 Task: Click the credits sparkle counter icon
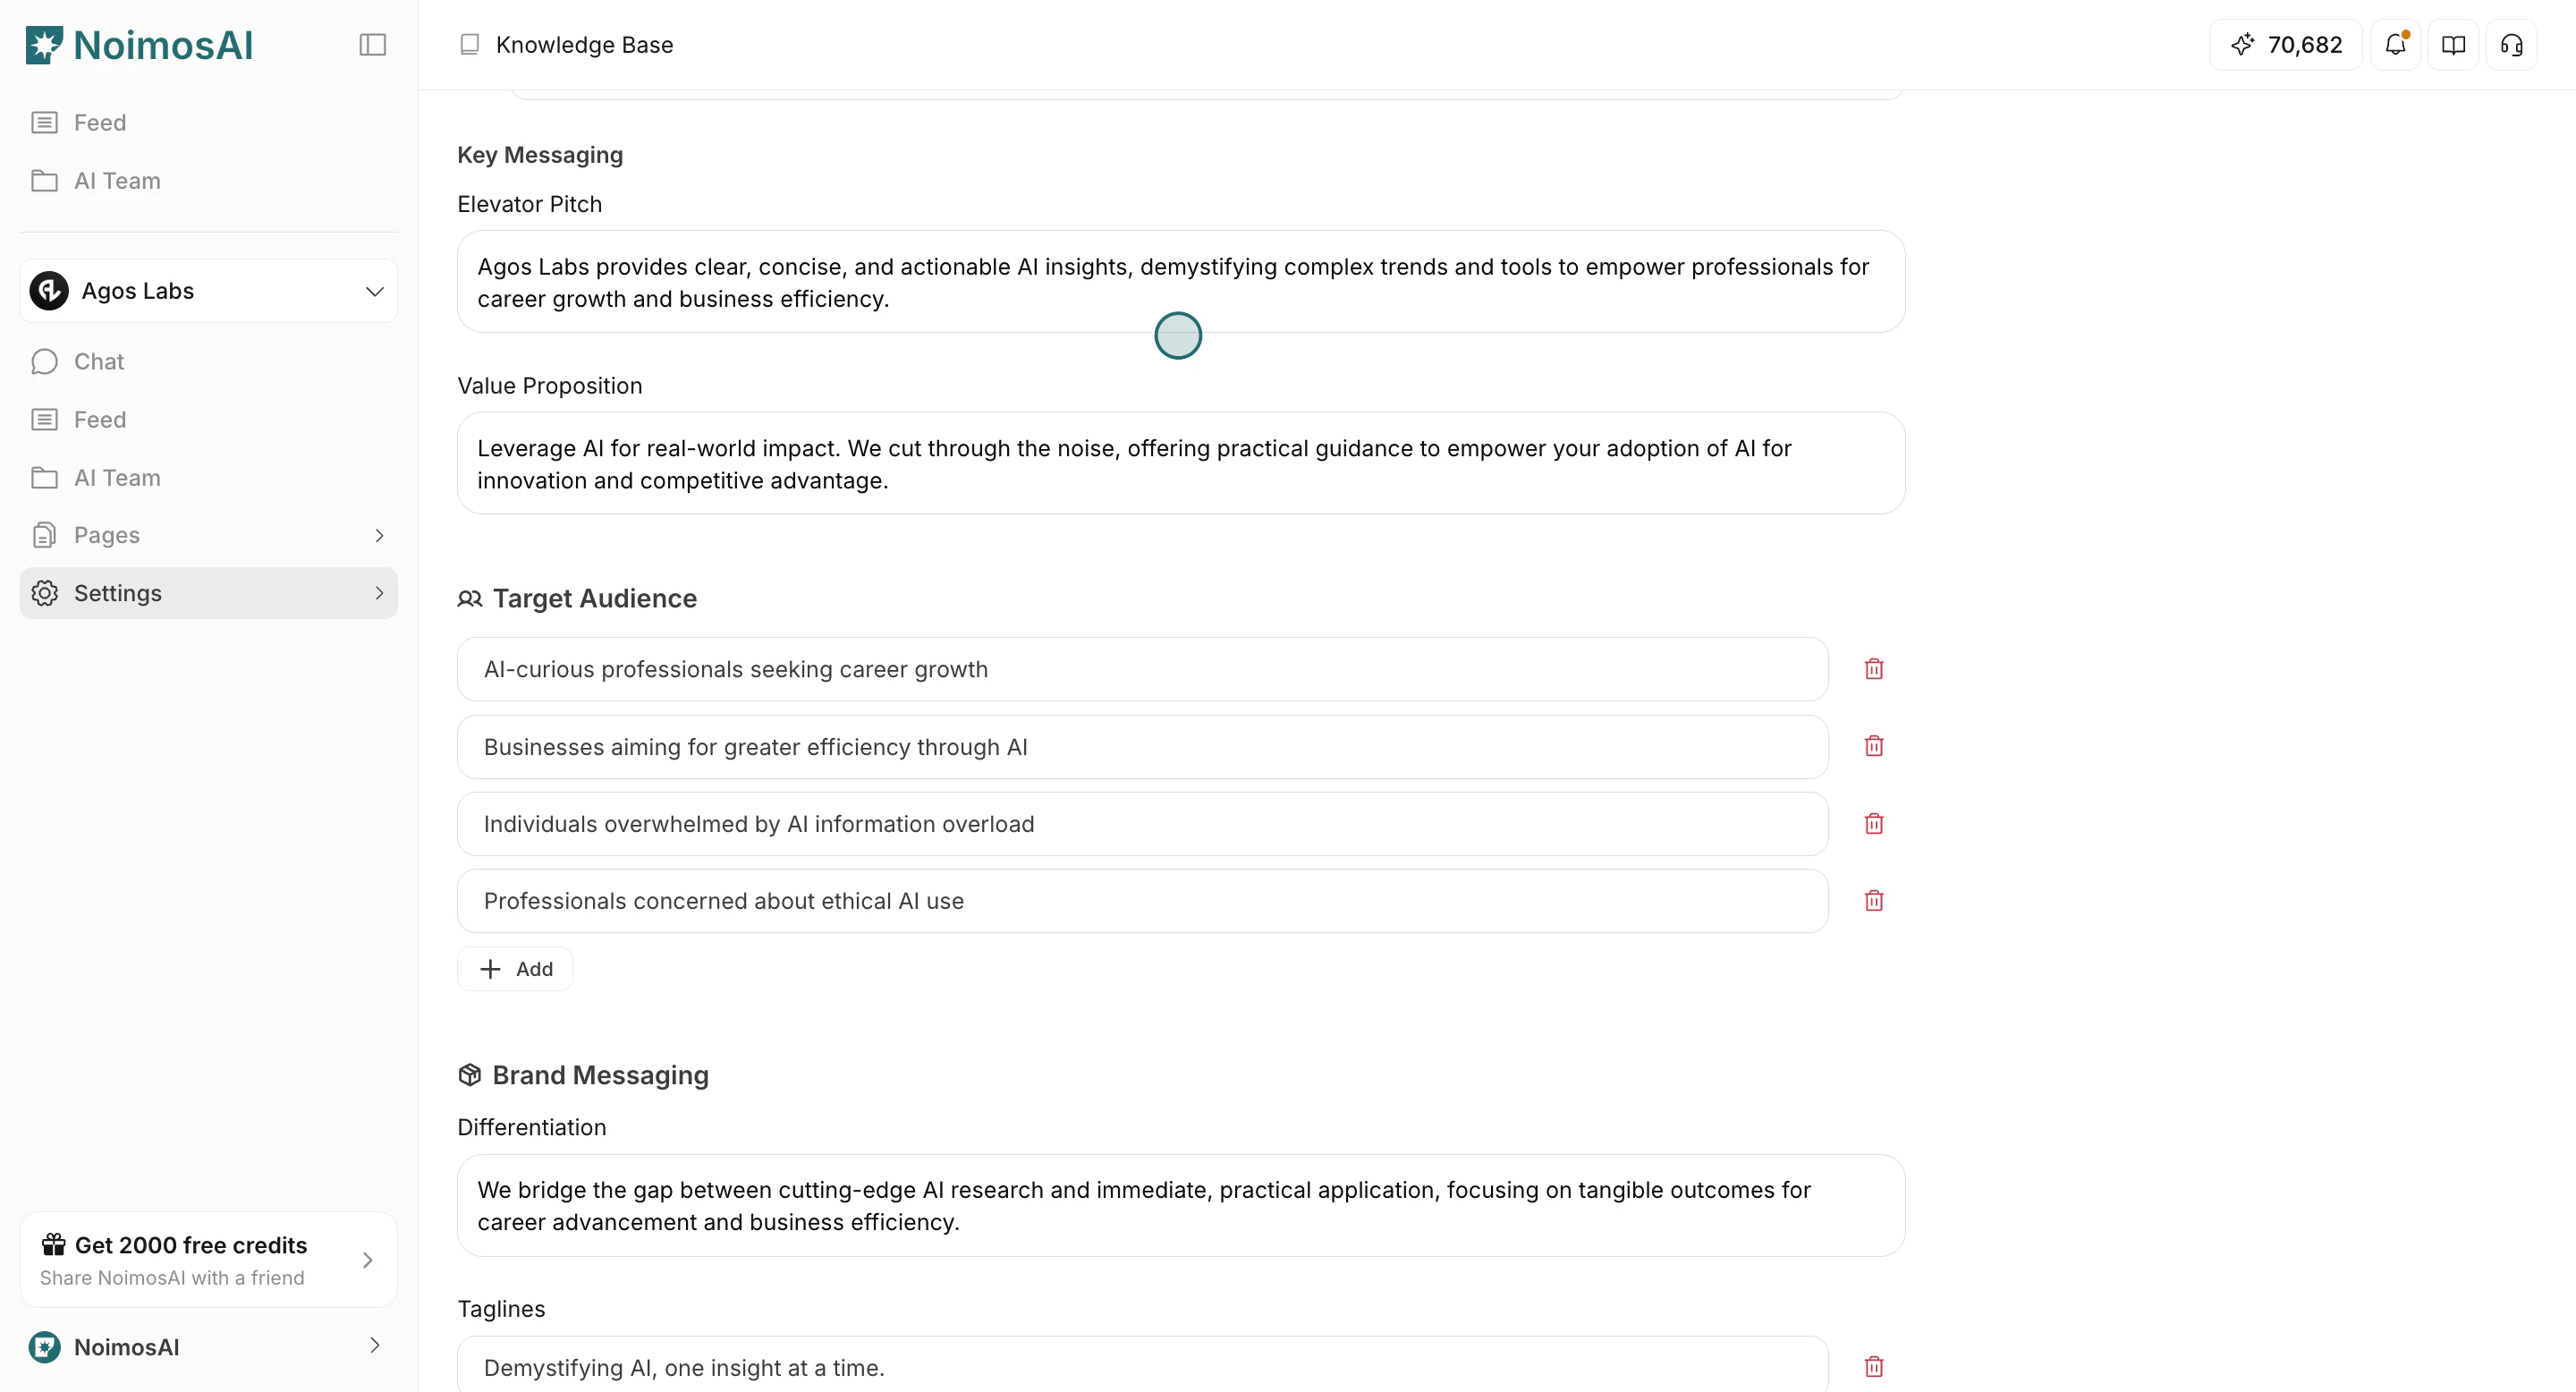tap(2243, 44)
